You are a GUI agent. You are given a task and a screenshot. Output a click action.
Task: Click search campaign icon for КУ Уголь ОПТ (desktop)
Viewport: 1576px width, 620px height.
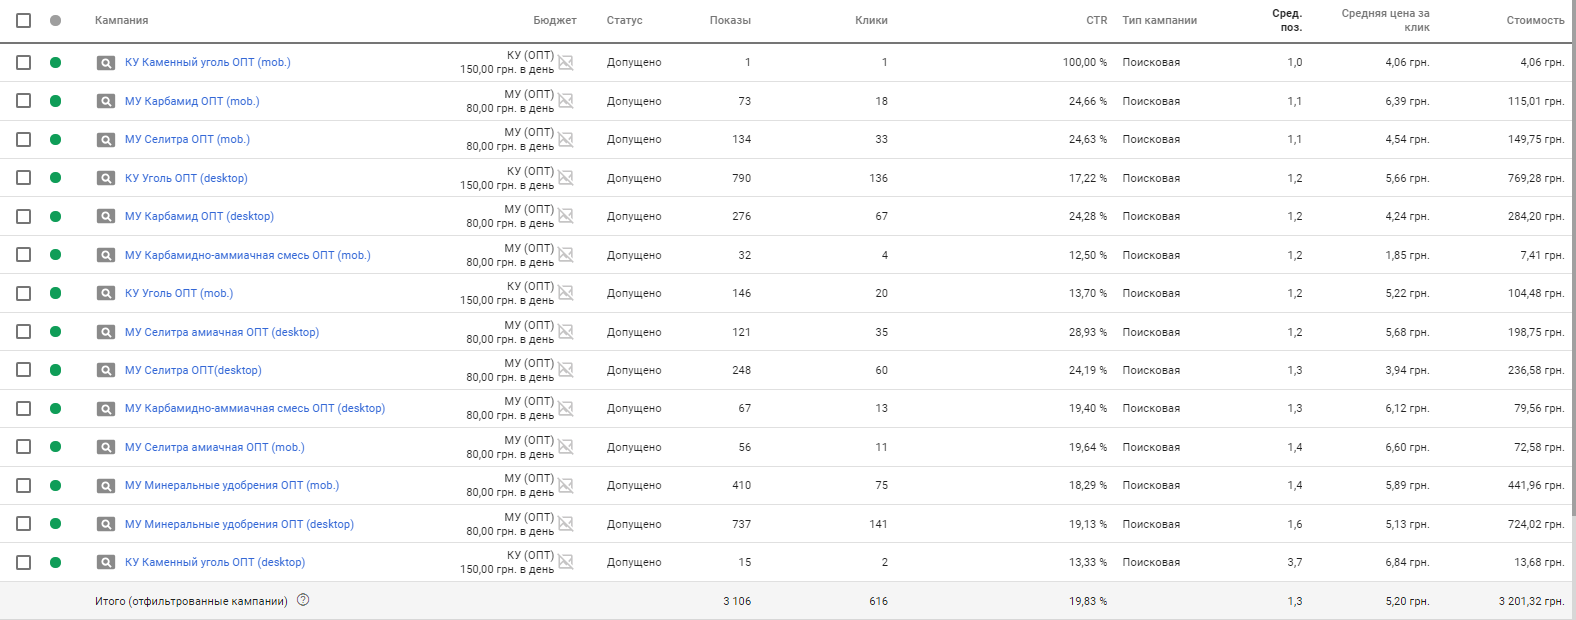pyautogui.click(x=105, y=178)
